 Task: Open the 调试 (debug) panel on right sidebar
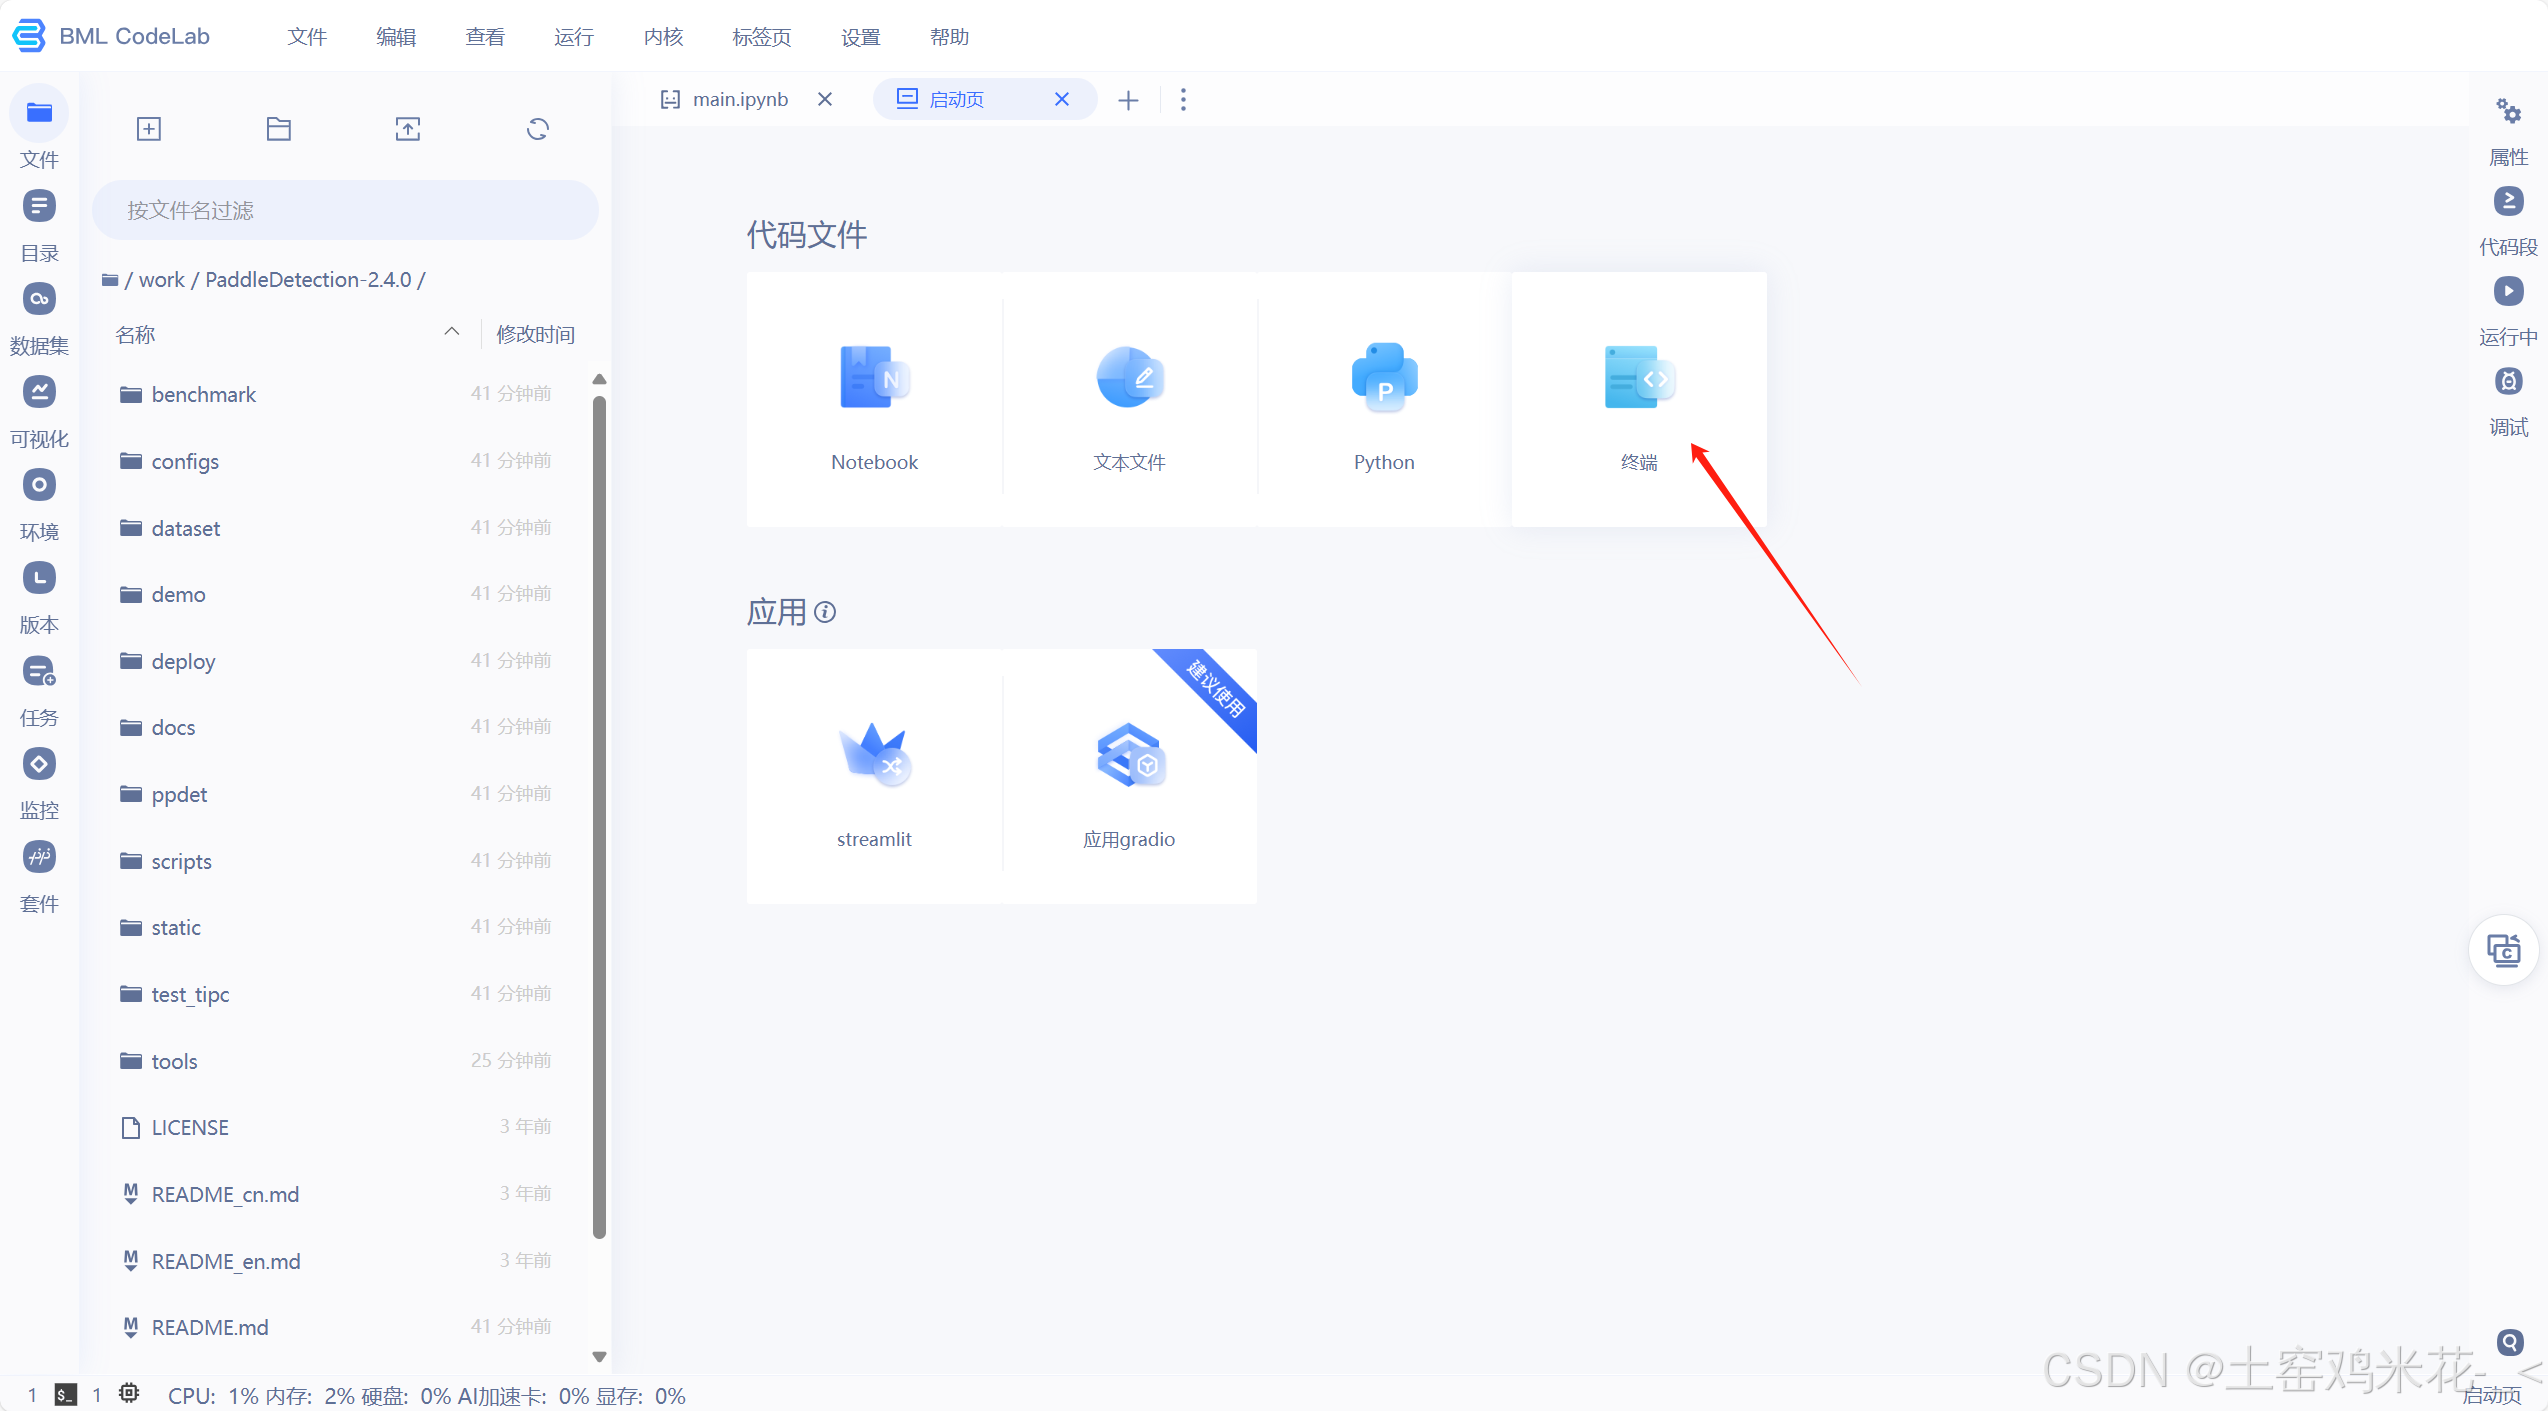coord(2507,383)
